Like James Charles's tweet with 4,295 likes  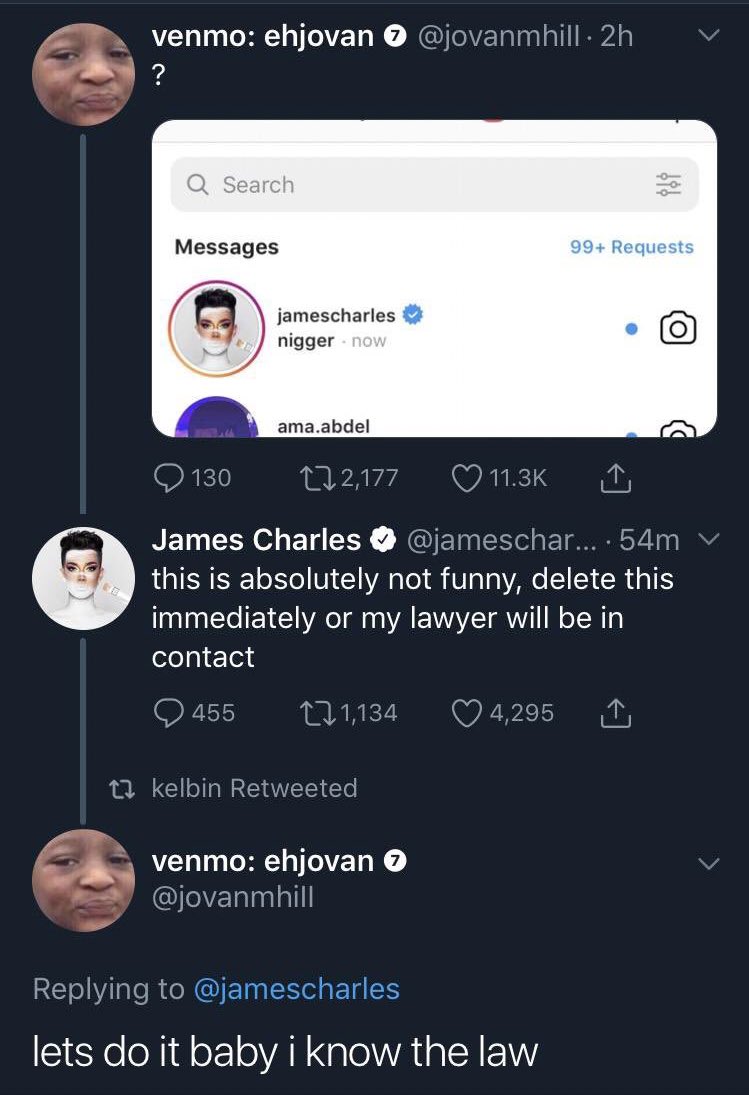[469, 712]
